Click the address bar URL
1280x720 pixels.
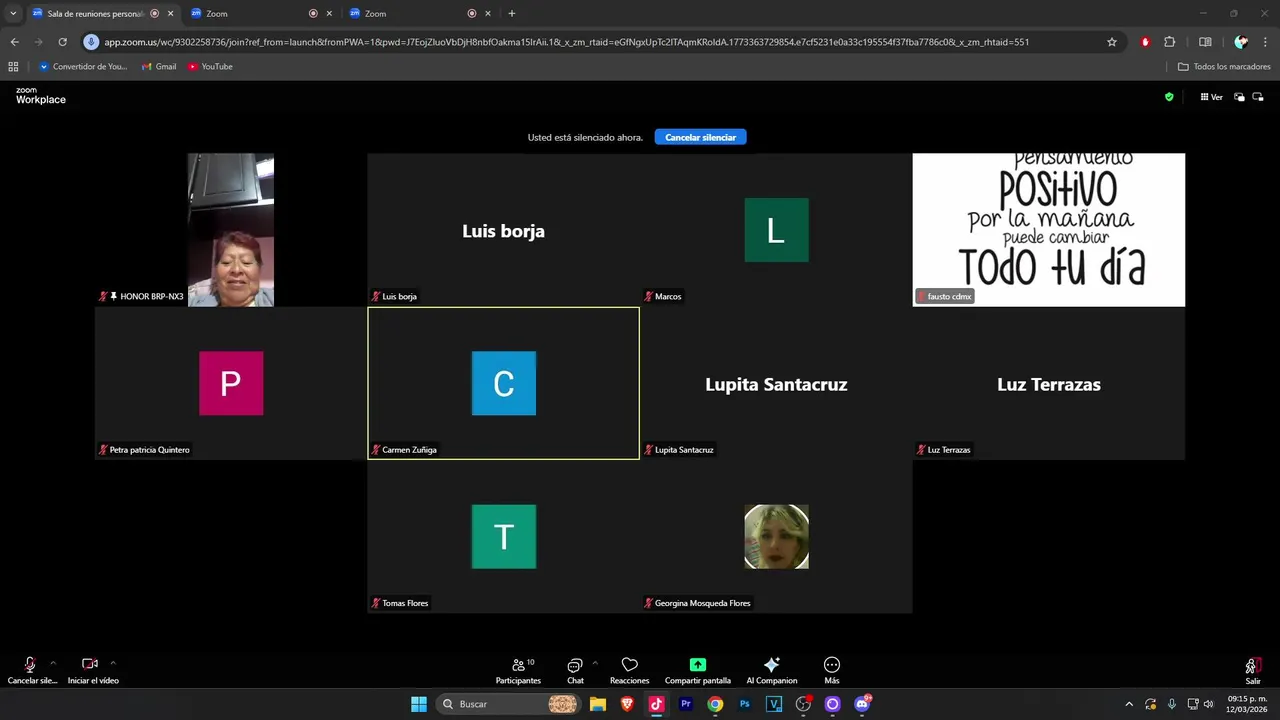pyautogui.click(x=566, y=42)
